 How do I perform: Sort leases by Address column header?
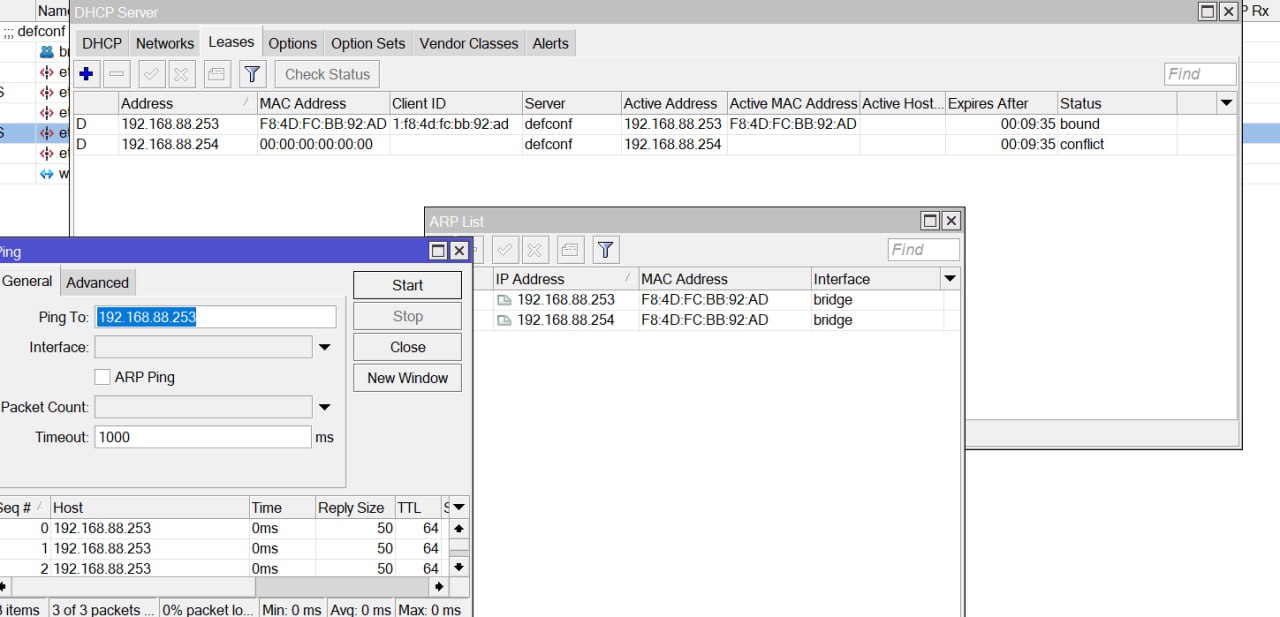point(186,103)
